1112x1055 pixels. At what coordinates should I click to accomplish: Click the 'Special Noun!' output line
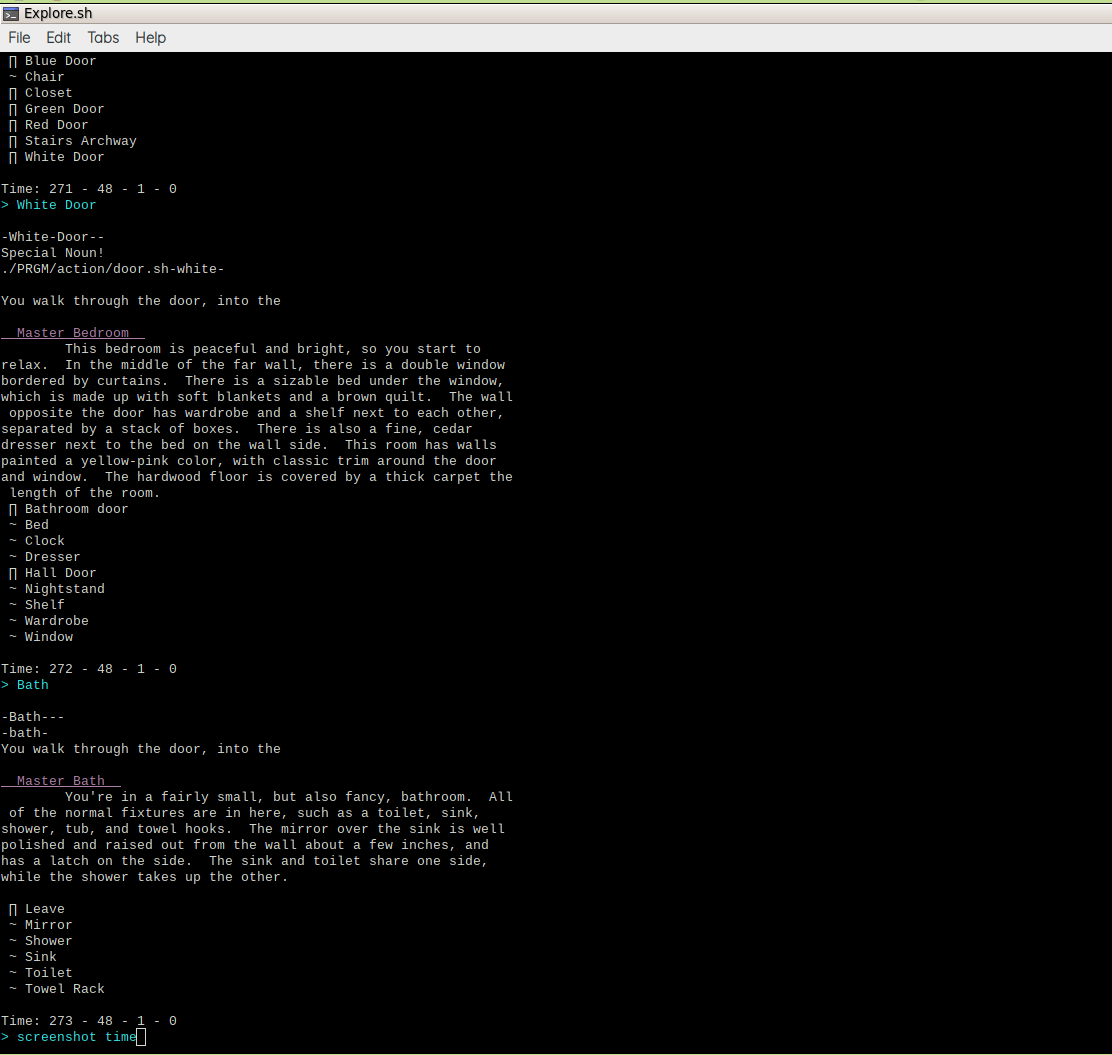(52, 253)
